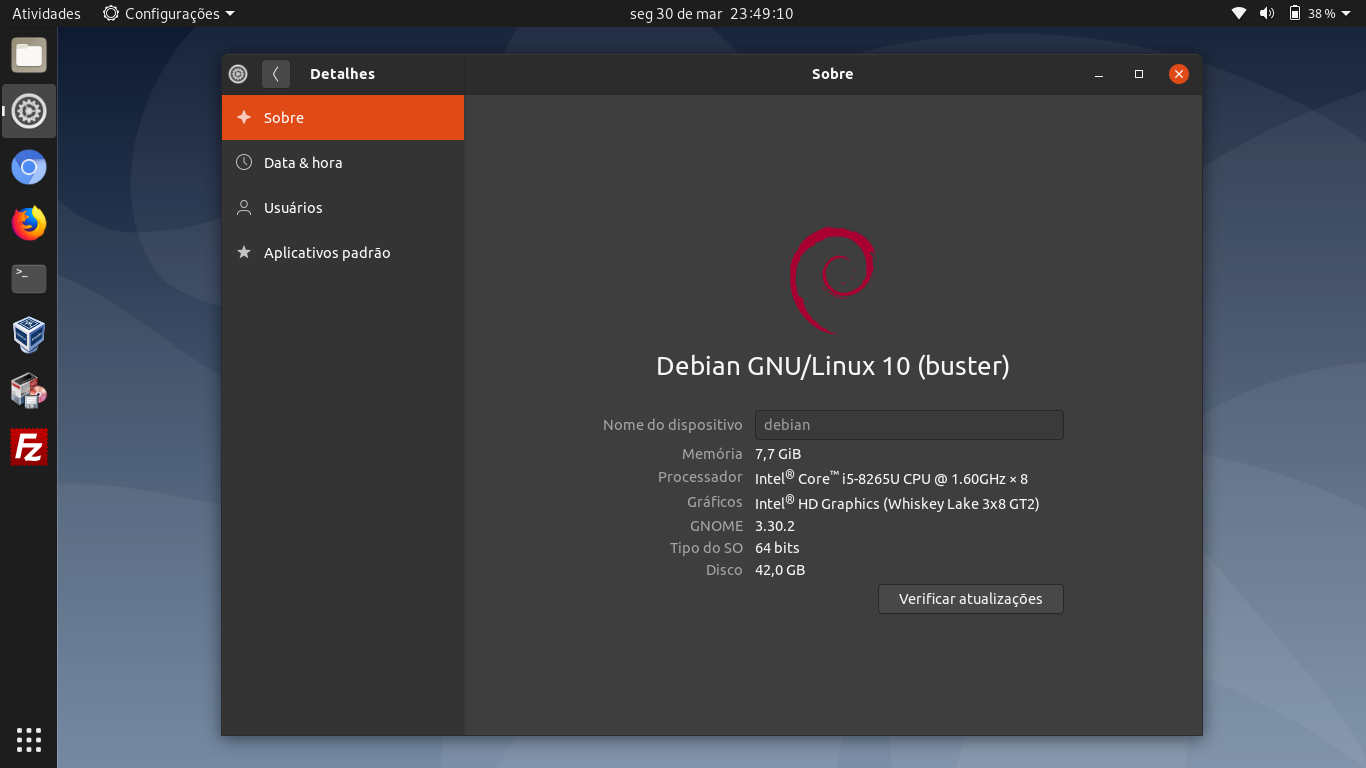Screen dimensions: 1366x768
Task: Click the volume icon in the top bar
Action: click(x=1267, y=14)
